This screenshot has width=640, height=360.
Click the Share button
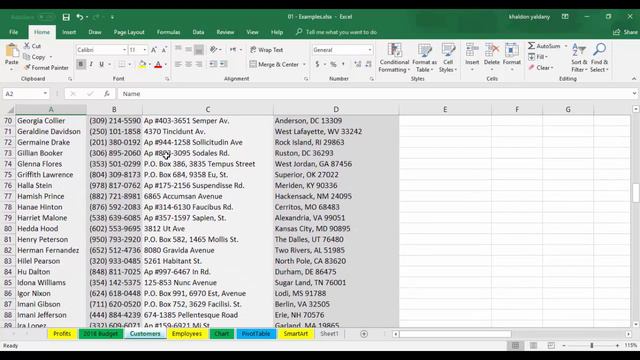pos(626,32)
